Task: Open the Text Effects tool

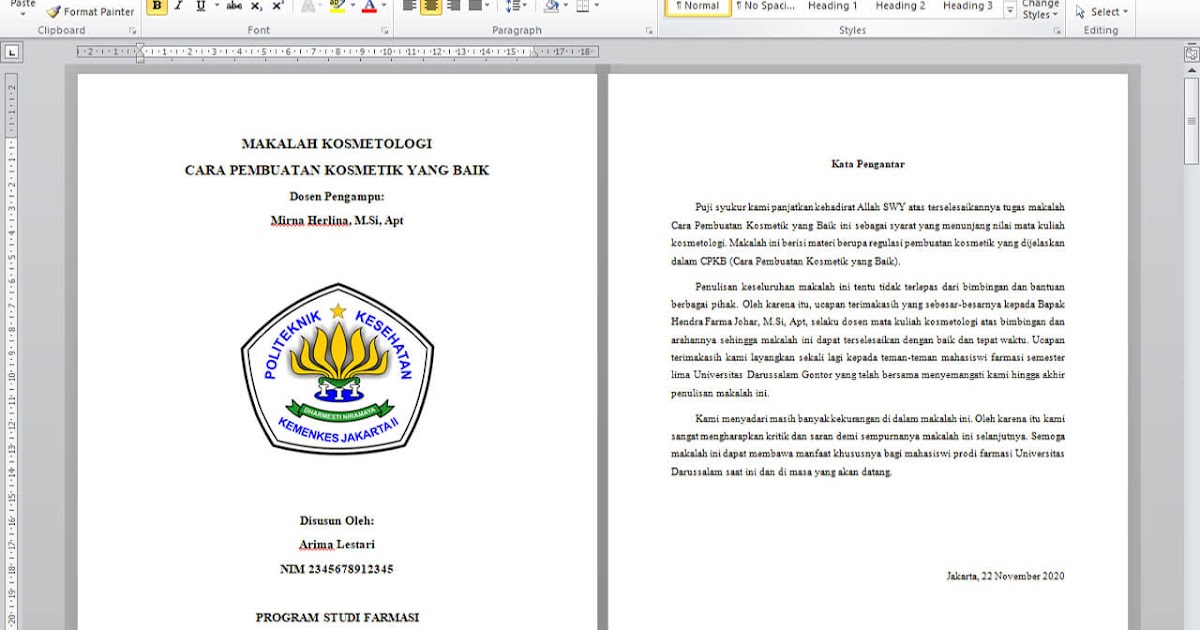Action: [x=309, y=6]
